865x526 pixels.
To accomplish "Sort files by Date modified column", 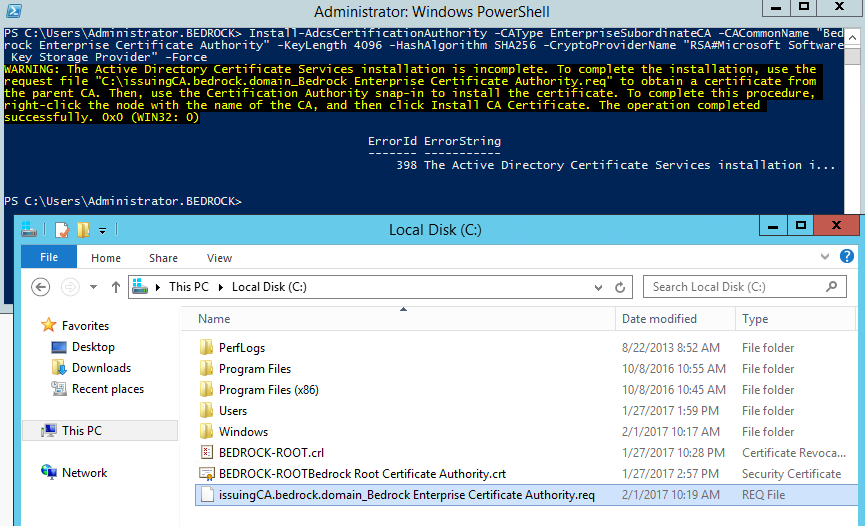I will point(659,319).
